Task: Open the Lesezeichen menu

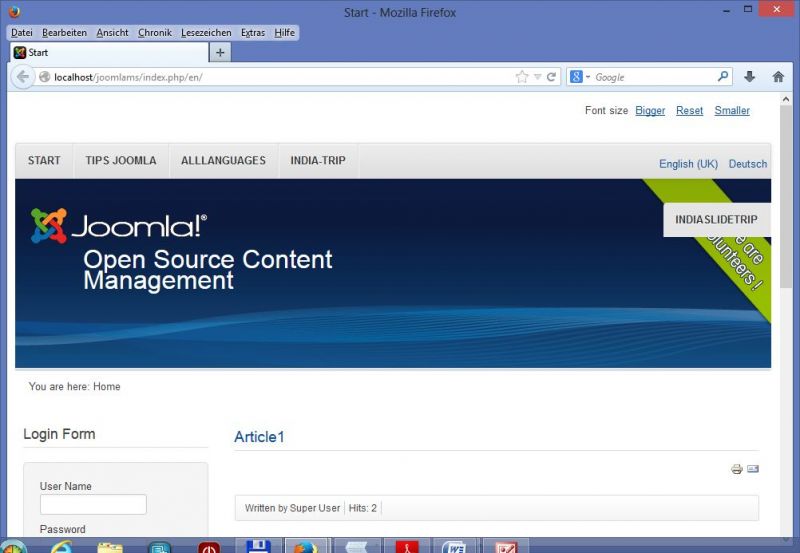Action: click(x=206, y=33)
